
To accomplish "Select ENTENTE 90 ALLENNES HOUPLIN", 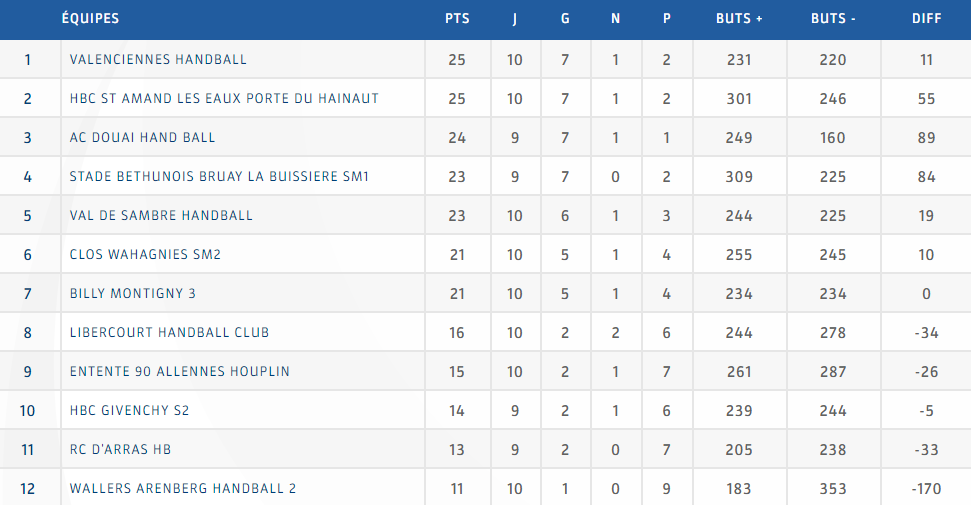I will (x=180, y=372).
